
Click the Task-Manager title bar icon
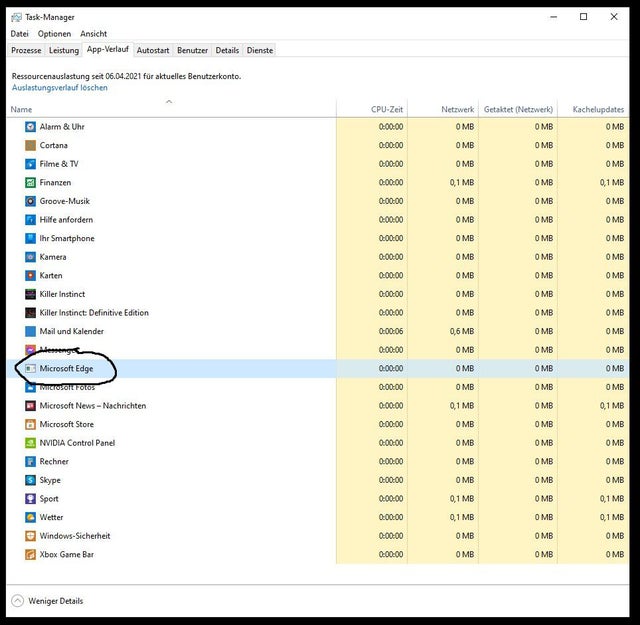click(x=16, y=17)
